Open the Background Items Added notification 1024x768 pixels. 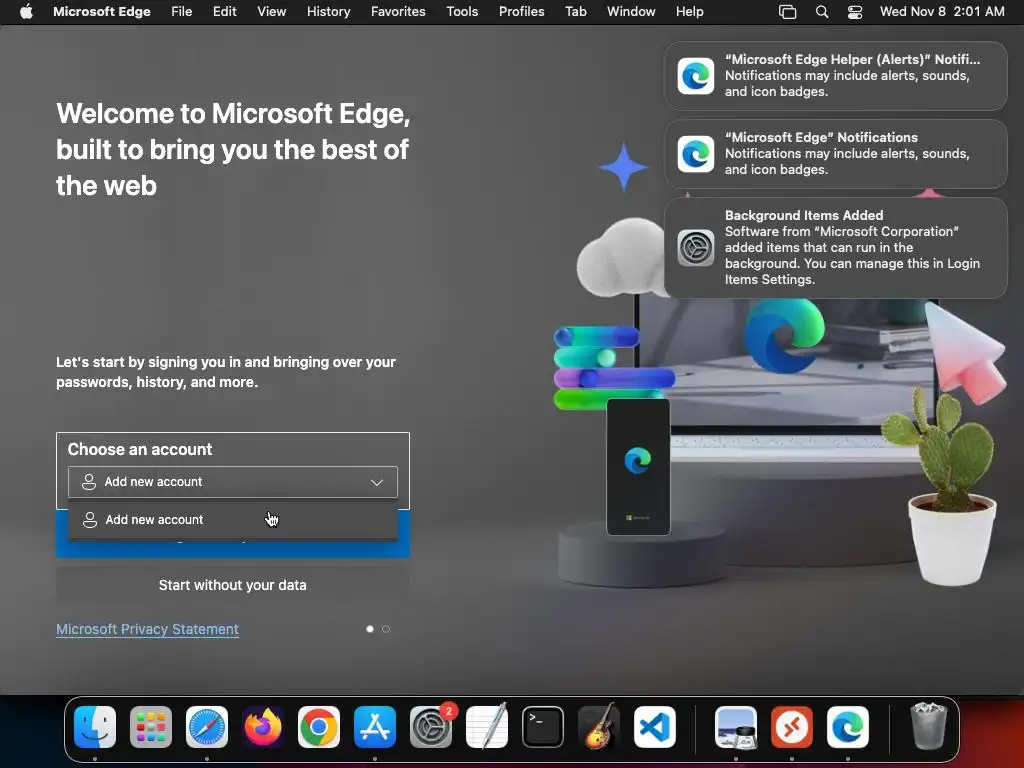tap(835, 248)
